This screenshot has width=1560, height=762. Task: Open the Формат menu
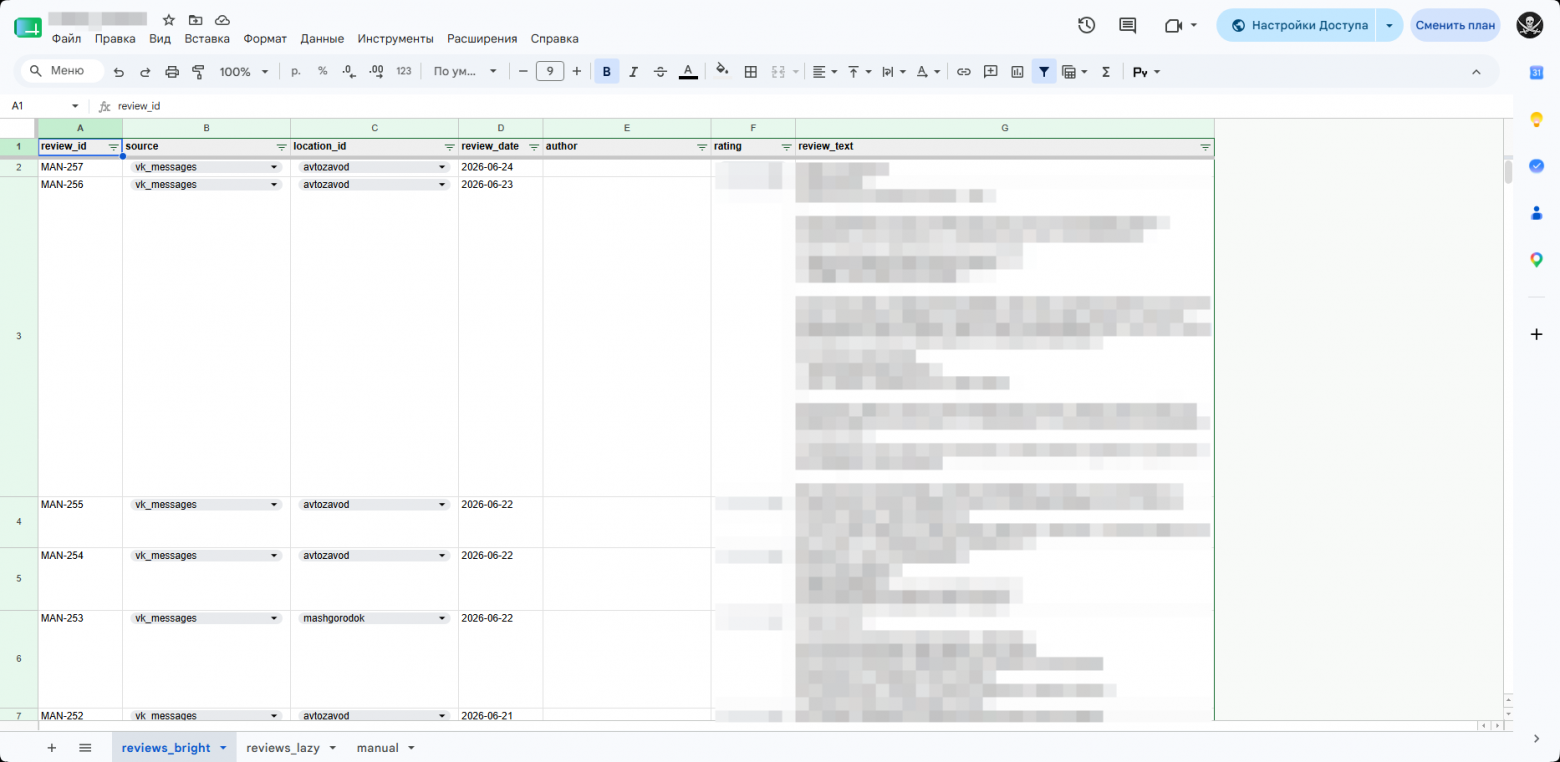point(265,39)
